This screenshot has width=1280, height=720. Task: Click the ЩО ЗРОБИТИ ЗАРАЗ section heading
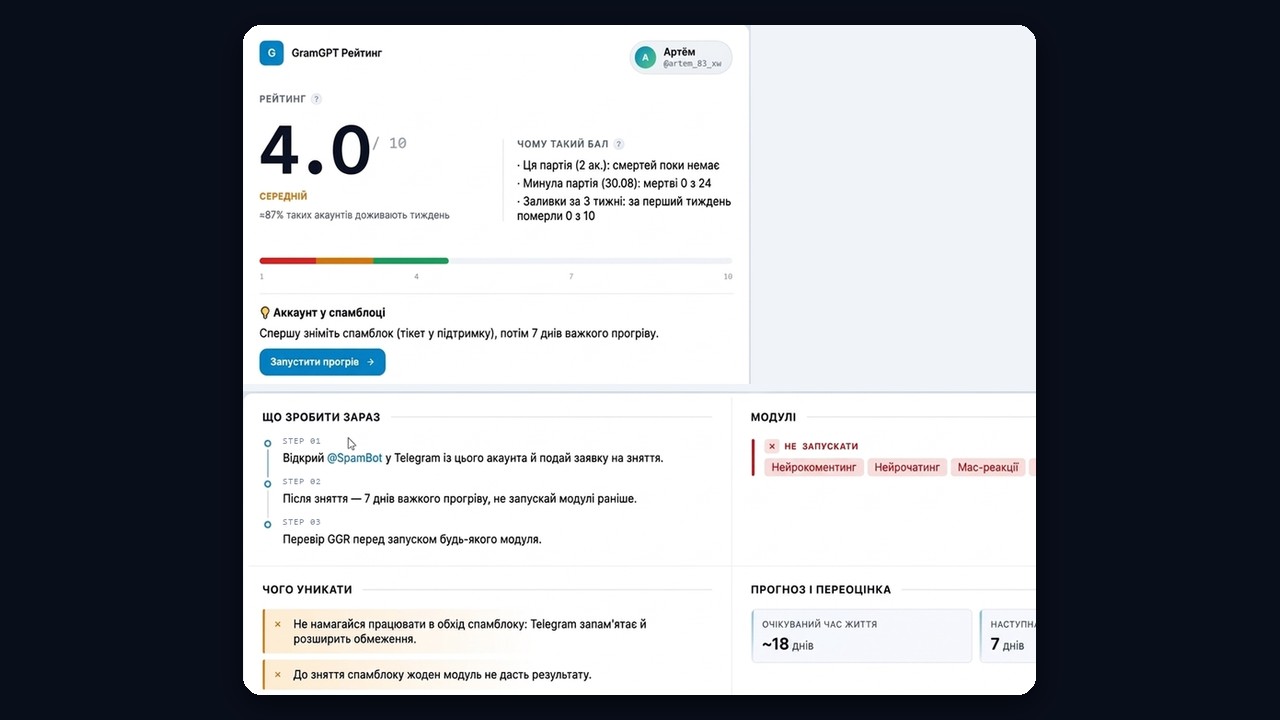point(321,417)
